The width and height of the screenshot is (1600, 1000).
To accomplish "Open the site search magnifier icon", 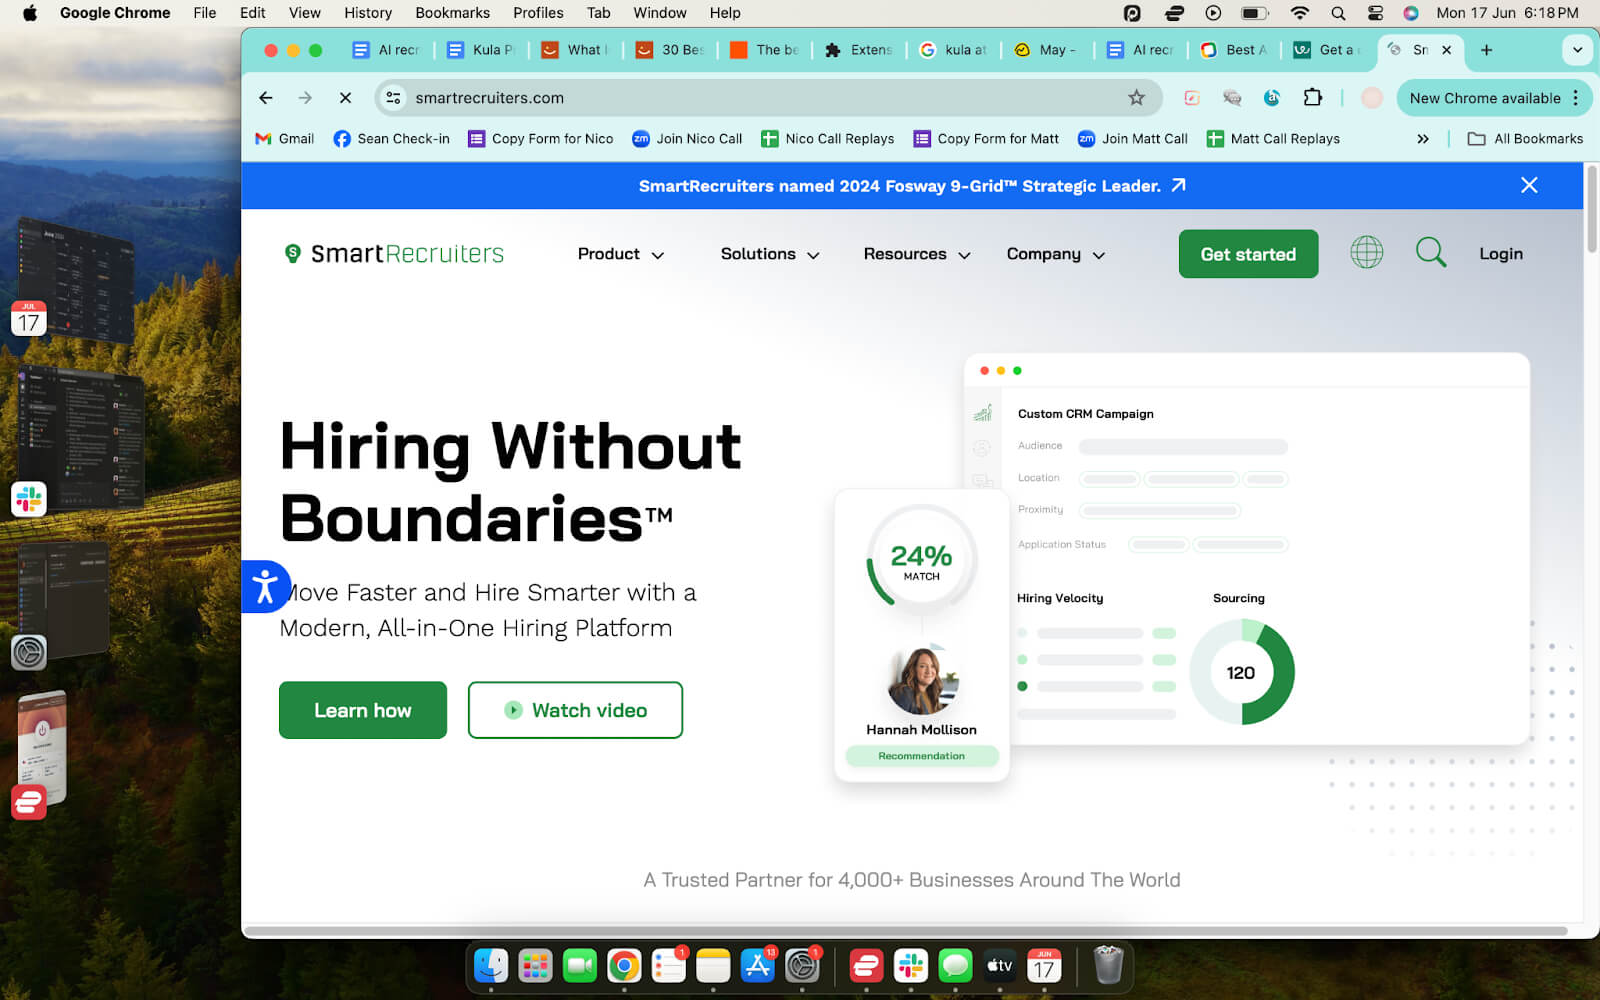I will click(1431, 252).
